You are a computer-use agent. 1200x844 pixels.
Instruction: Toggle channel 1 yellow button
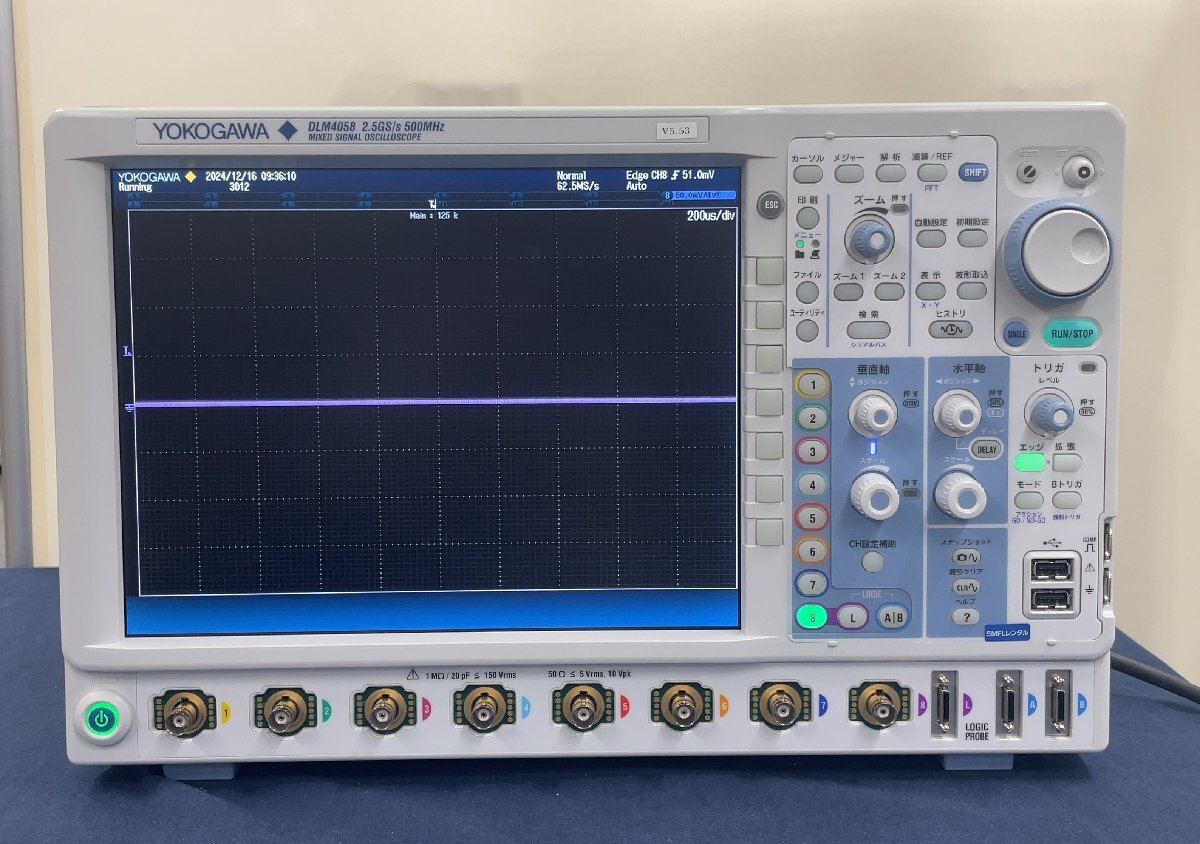tap(813, 384)
